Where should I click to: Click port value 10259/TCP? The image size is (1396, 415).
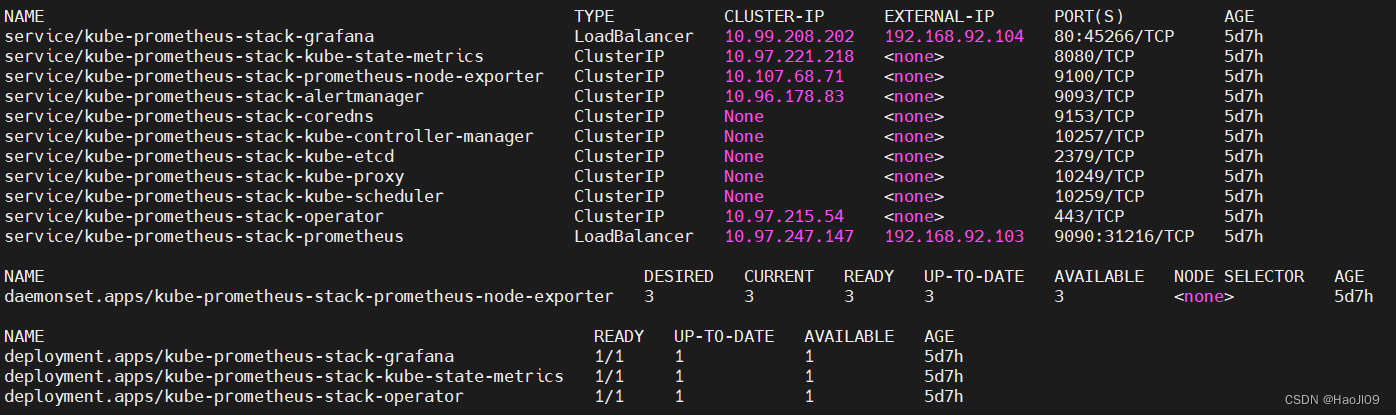point(1099,196)
